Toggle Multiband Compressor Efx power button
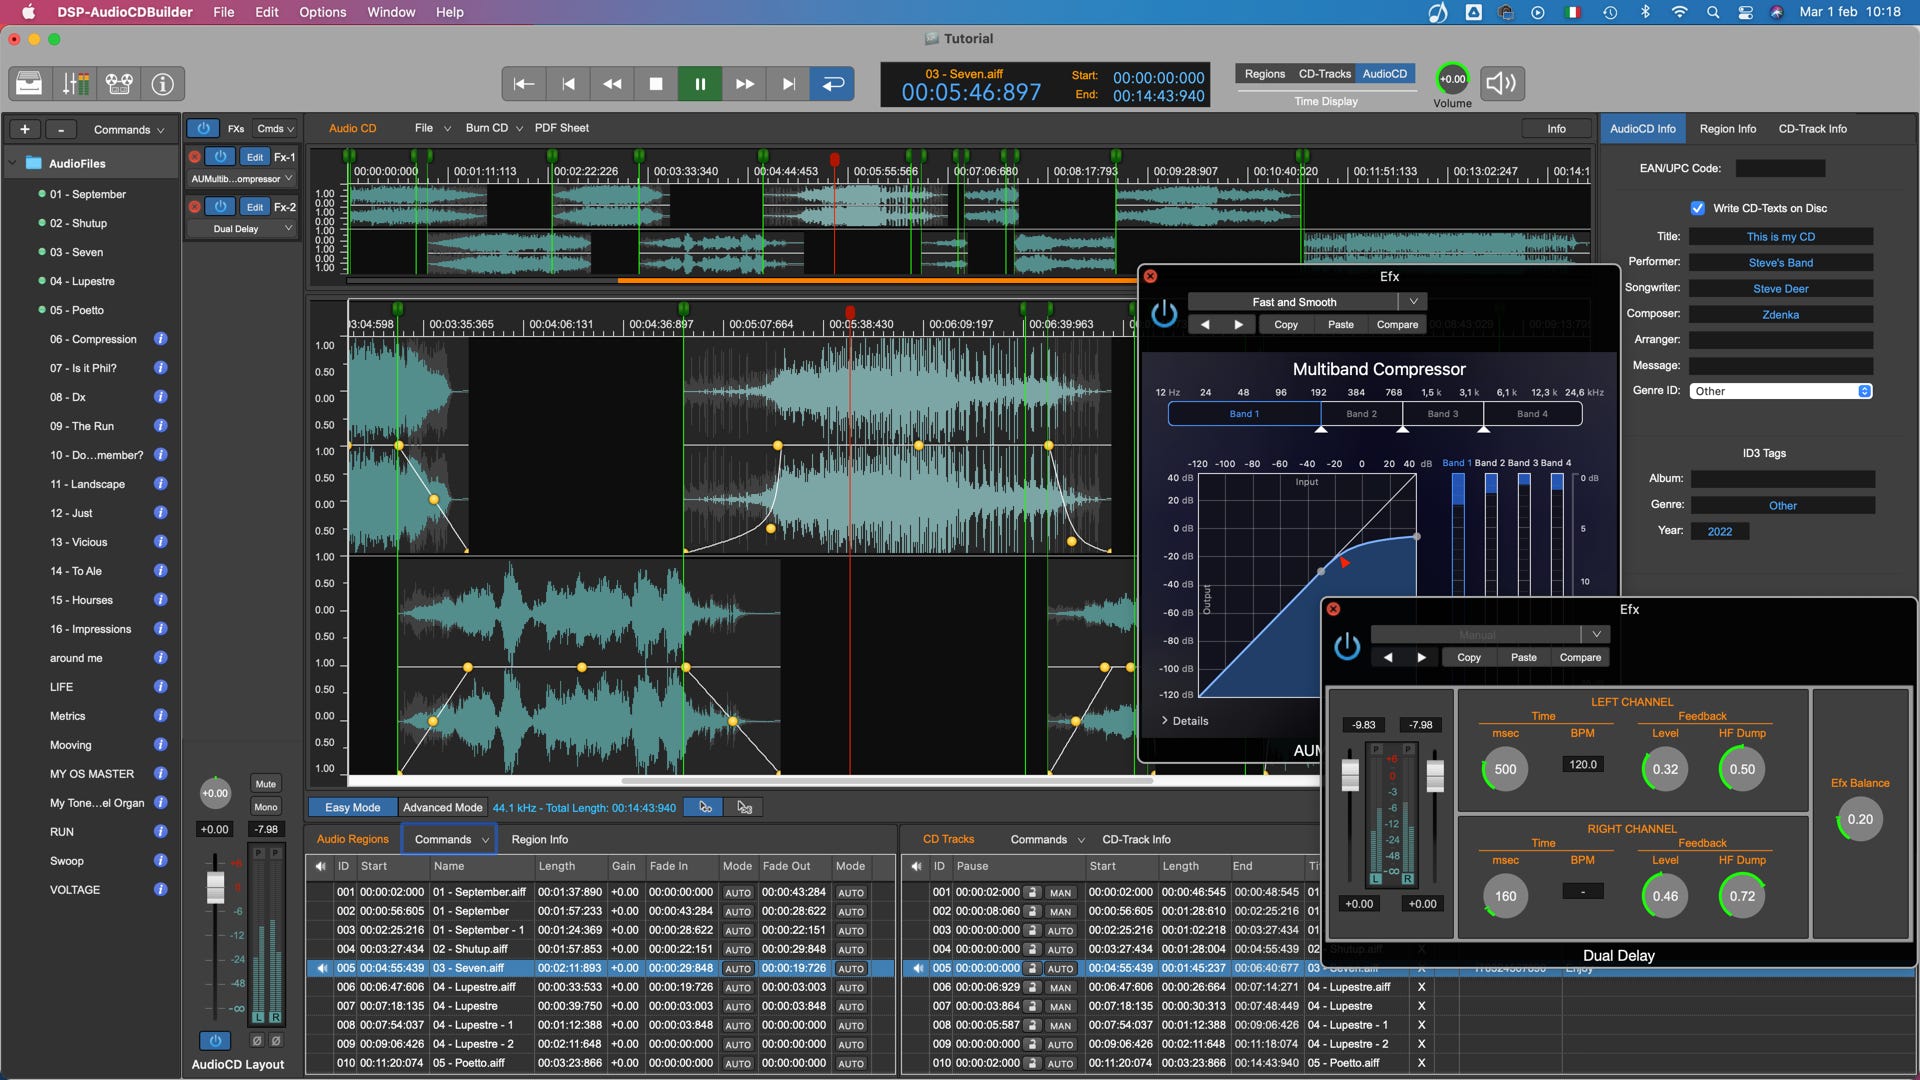This screenshot has height=1080, width=1920. (x=1164, y=314)
